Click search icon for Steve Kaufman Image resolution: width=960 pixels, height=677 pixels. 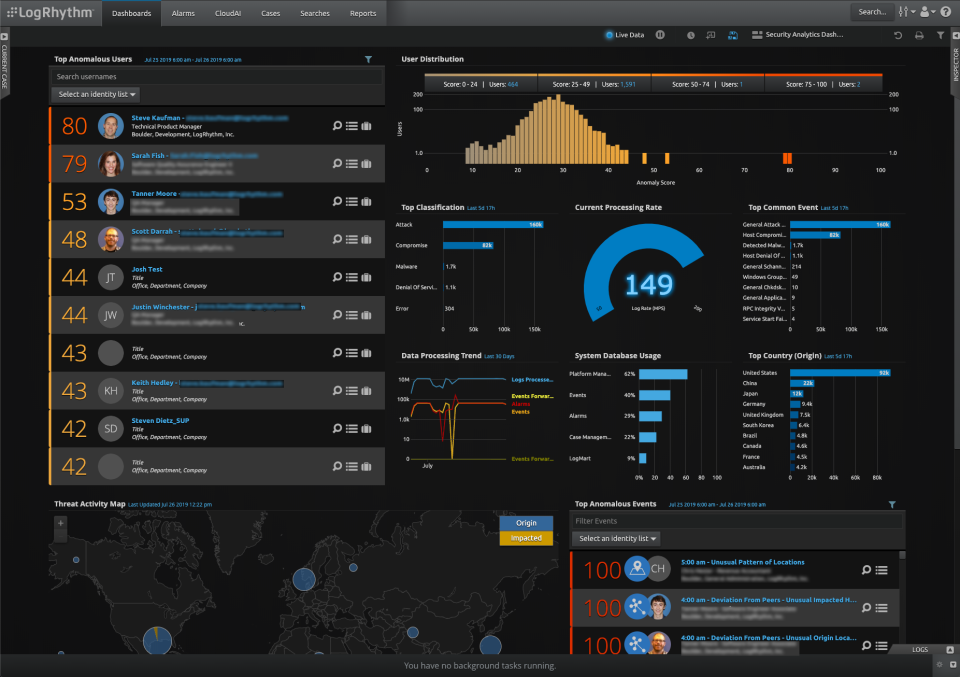click(337, 125)
